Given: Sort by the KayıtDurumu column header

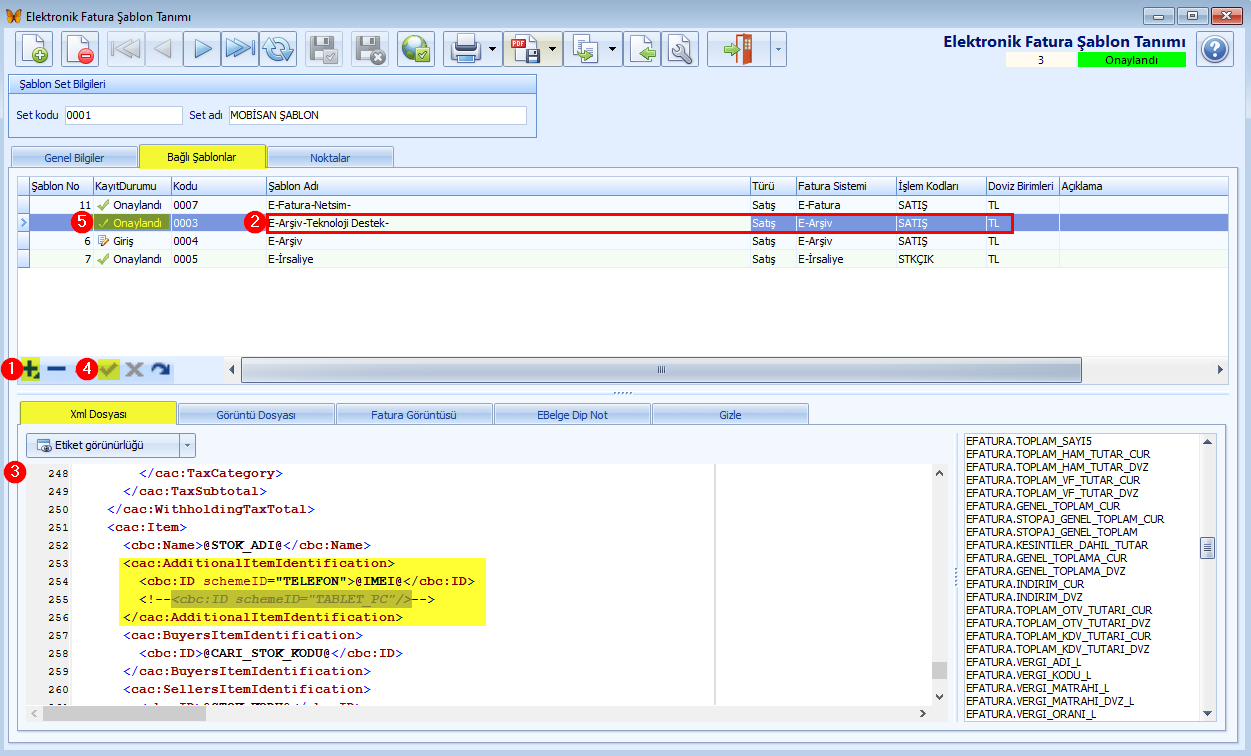Looking at the screenshot, I should (131, 186).
